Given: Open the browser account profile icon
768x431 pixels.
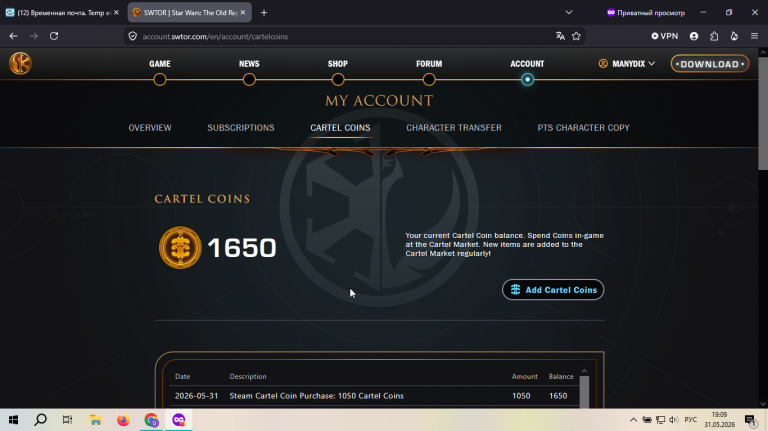Looking at the screenshot, I should click(x=694, y=36).
